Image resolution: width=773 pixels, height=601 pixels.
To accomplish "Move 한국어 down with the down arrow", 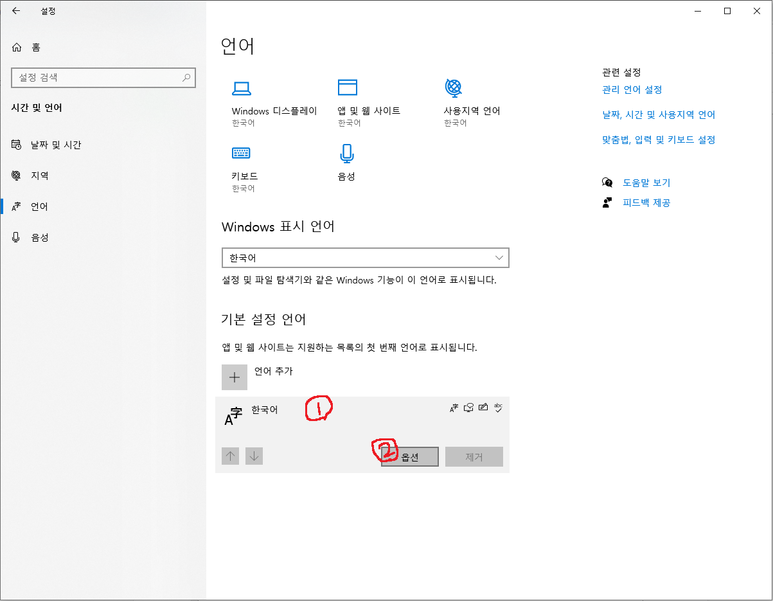I will click(x=254, y=456).
